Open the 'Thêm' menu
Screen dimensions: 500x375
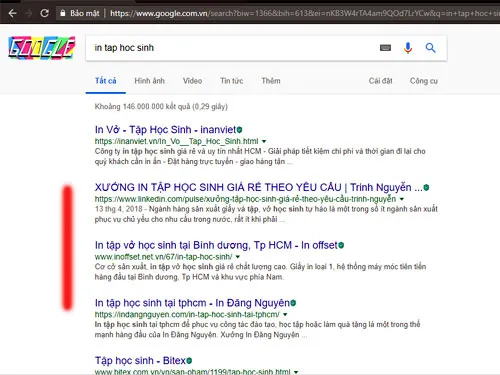click(x=271, y=81)
